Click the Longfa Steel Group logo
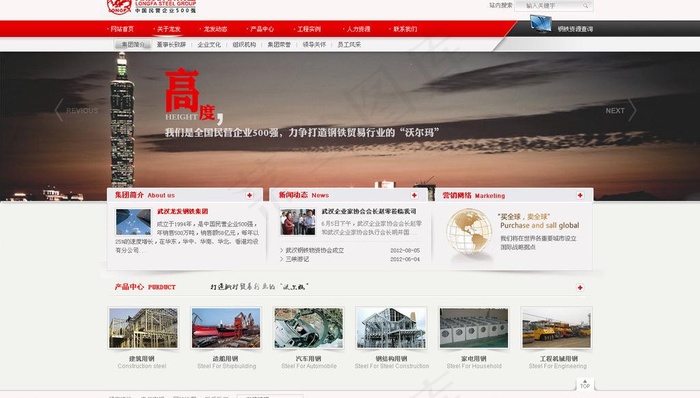This screenshot has height=398, width=700. point(151,6)
